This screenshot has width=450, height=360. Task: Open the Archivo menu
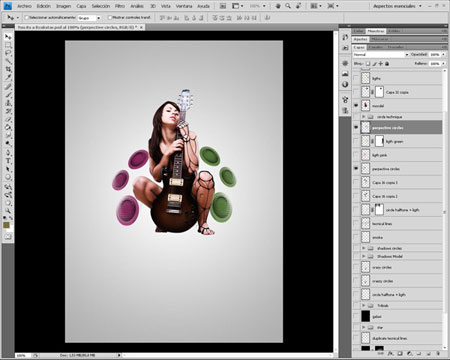[24, 6]
